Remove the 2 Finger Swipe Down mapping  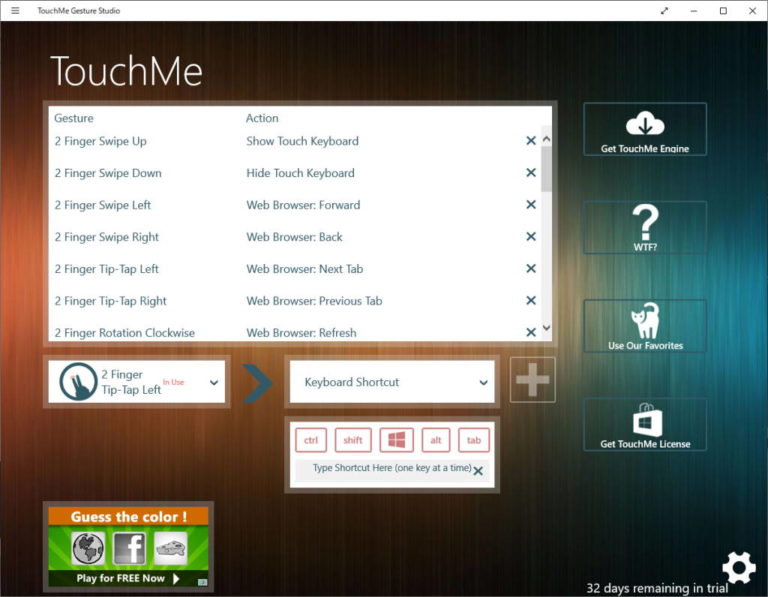(530, 173)
